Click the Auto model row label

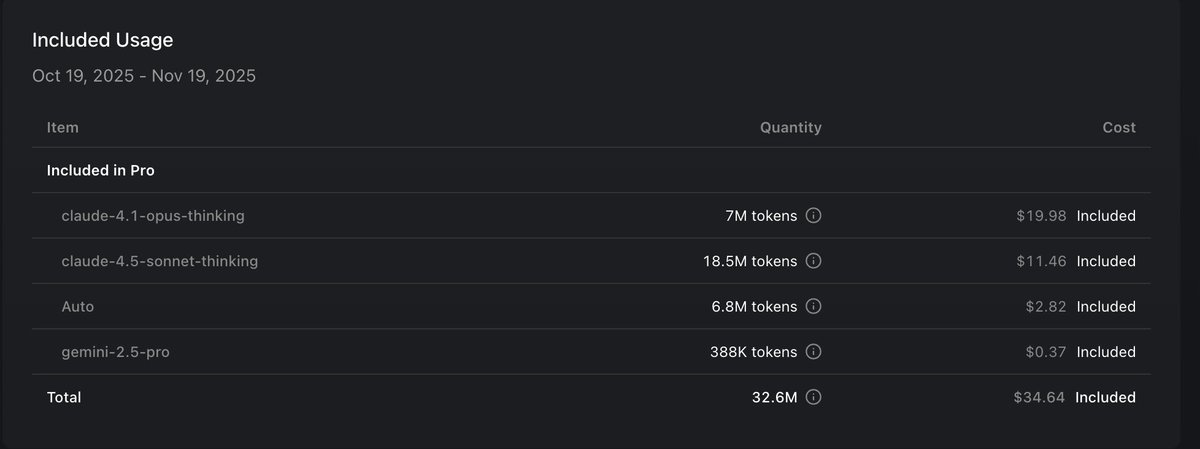tap(78, 307)
